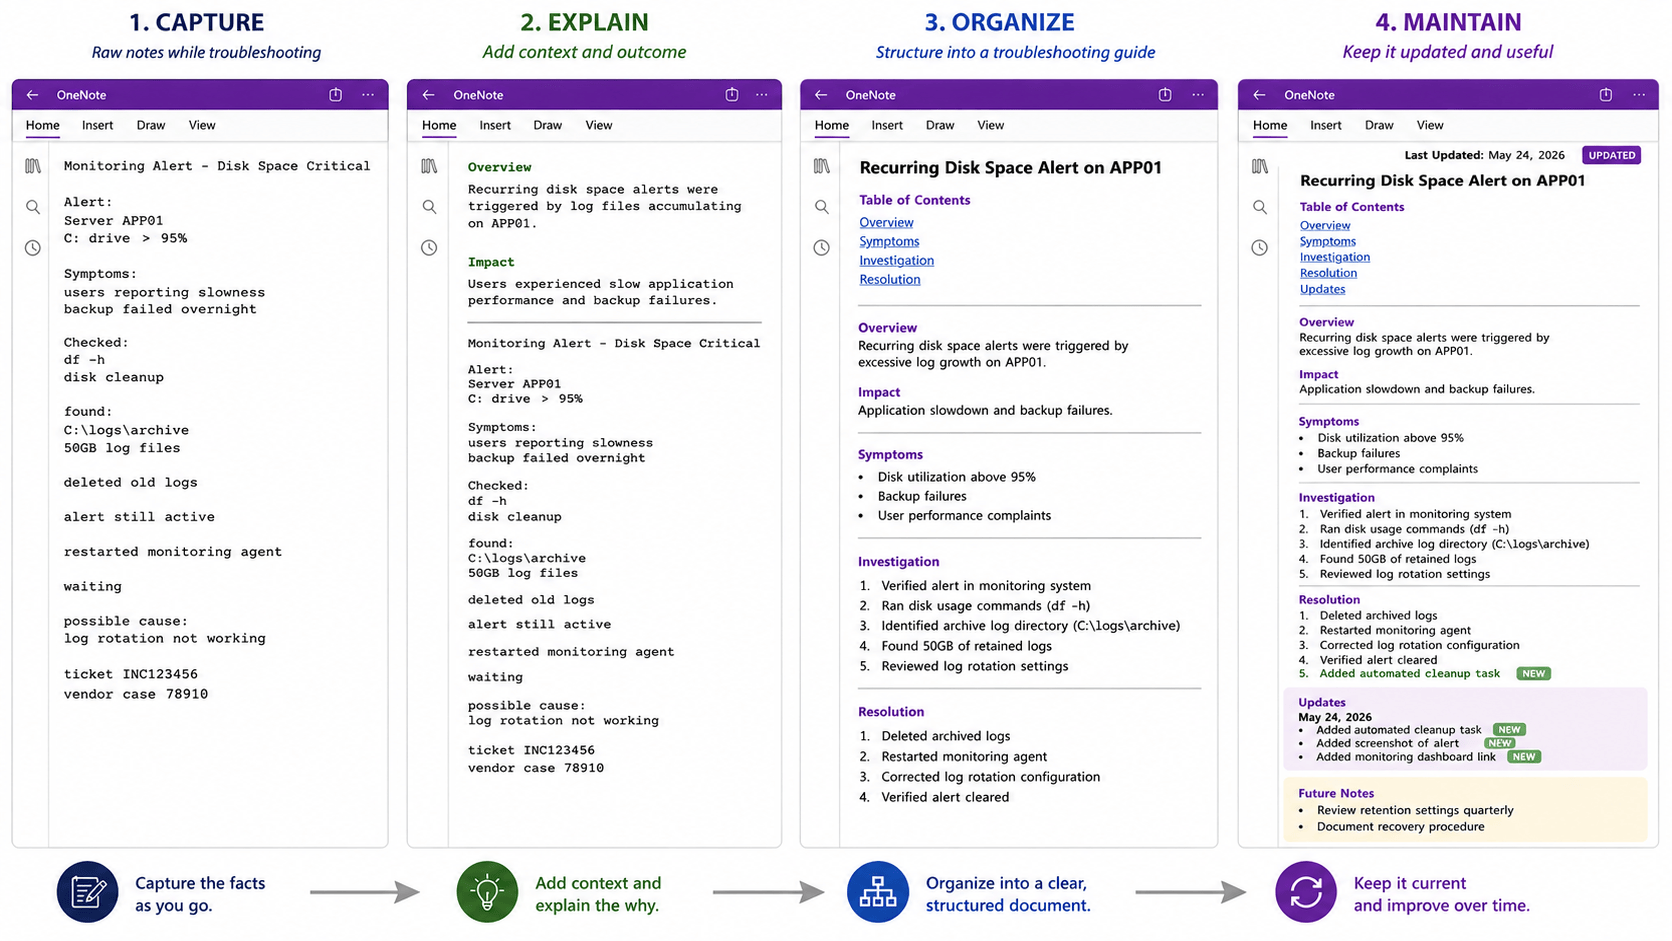
Task: Open the ellipsis menu in the Explain window
Action: [762, 95]
